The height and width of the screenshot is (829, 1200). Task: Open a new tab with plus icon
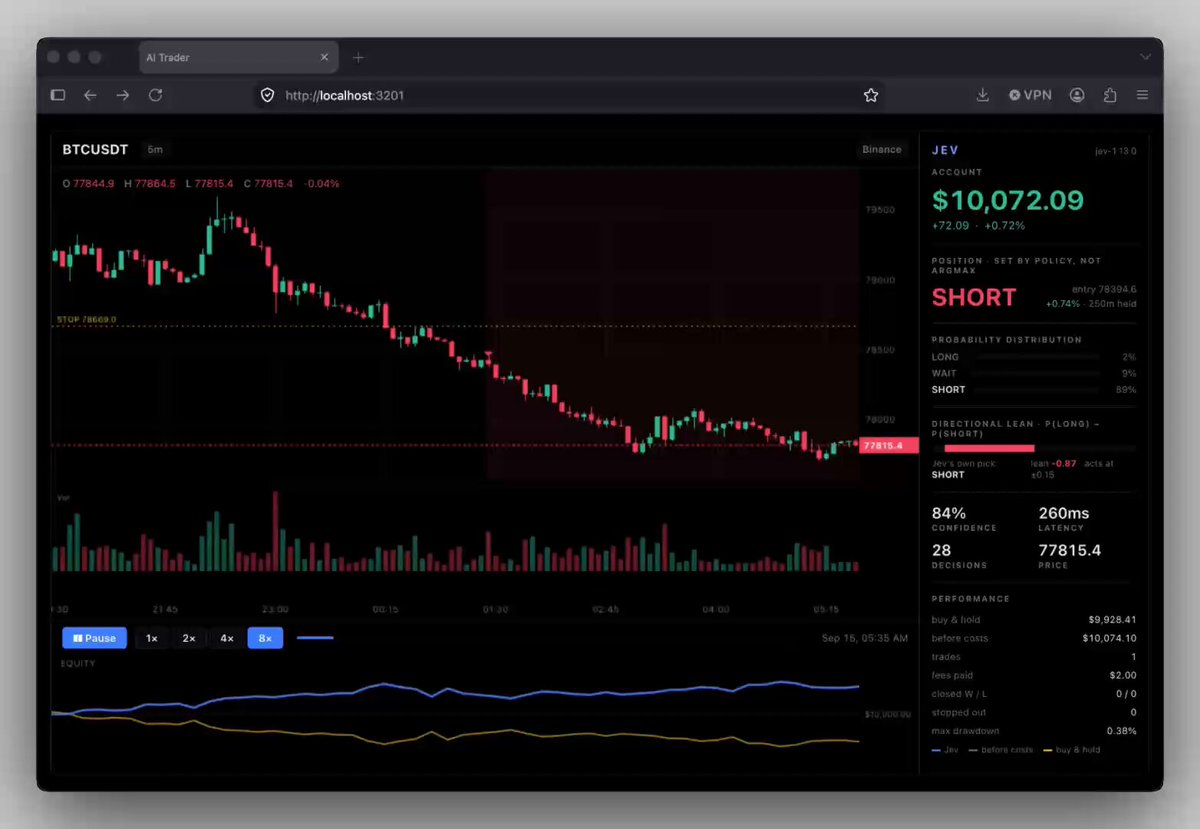(x=359, y=57)
